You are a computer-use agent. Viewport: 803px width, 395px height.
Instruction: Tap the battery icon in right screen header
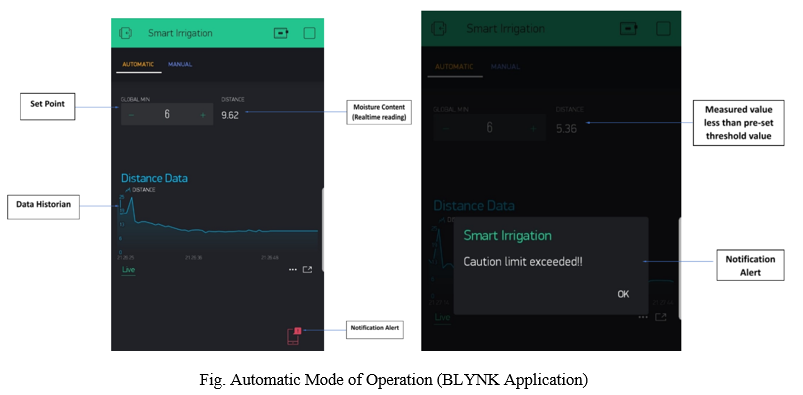pos(628,29)
